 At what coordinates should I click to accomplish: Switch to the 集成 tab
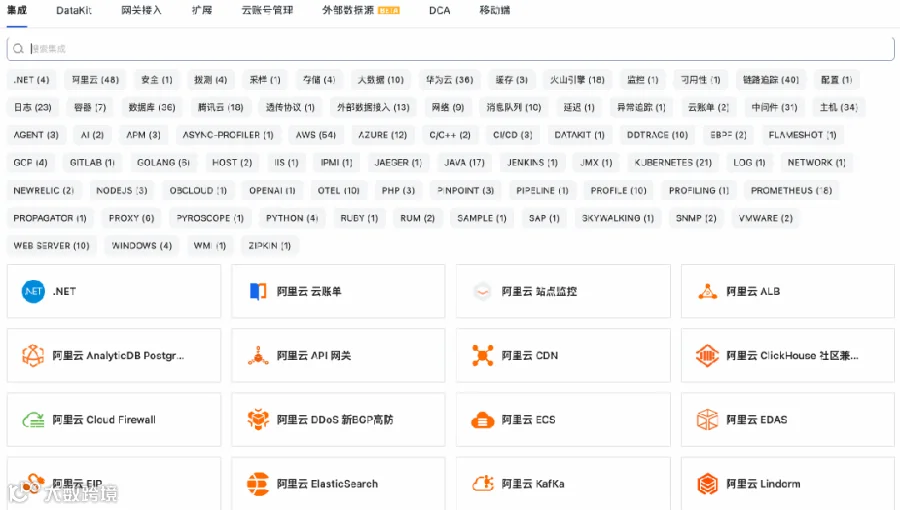click(17, 10)
